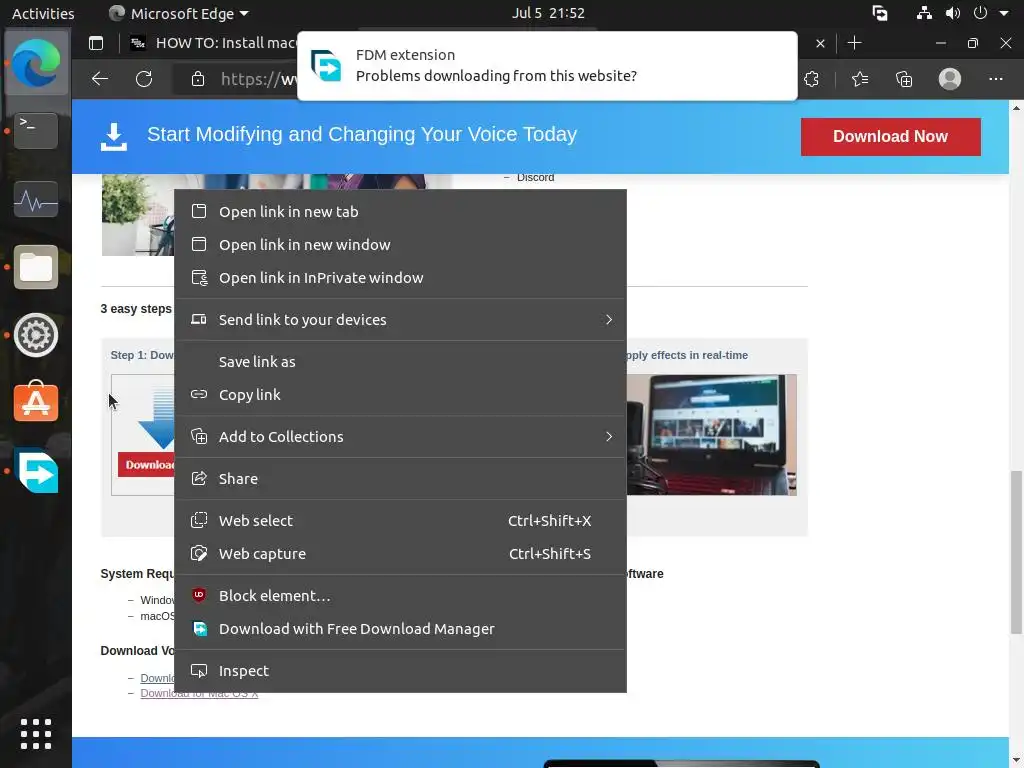The image size is (1024, 768).
Task: Click Activities in the top bar
Action: 43,13
